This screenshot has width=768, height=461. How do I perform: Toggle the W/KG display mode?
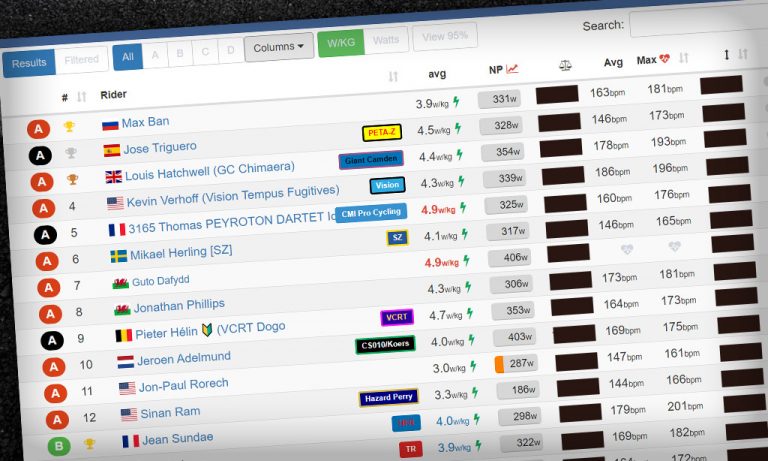(x=341, y=43)
